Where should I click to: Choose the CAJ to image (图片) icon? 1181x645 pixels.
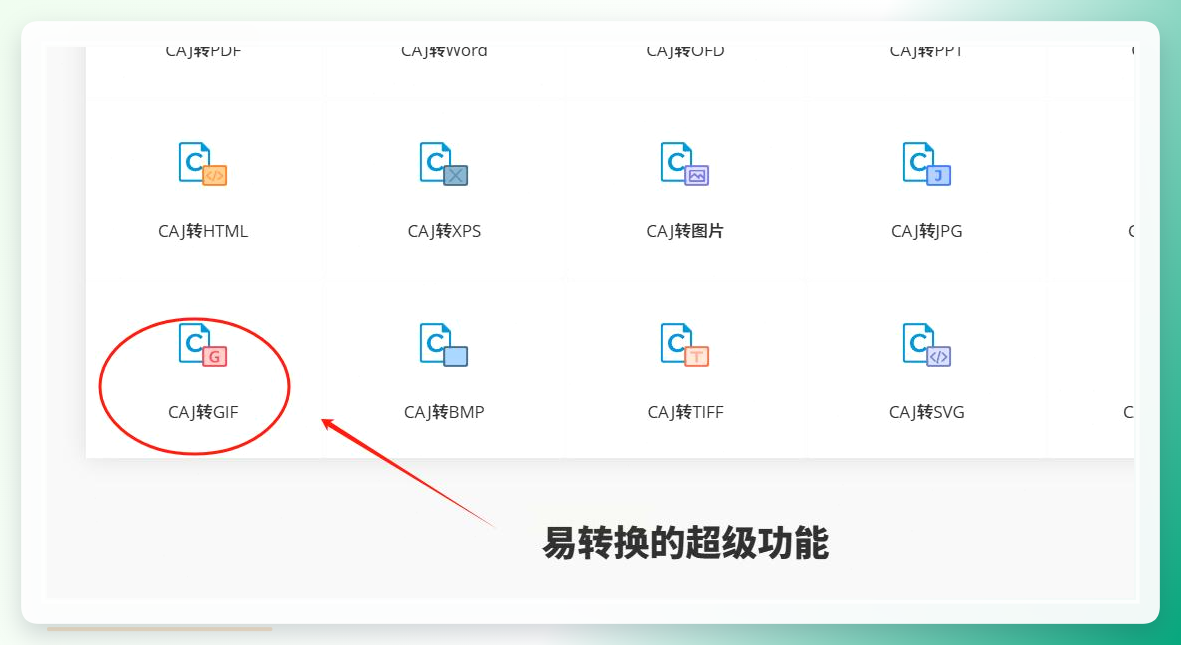(x=685, y=164)
